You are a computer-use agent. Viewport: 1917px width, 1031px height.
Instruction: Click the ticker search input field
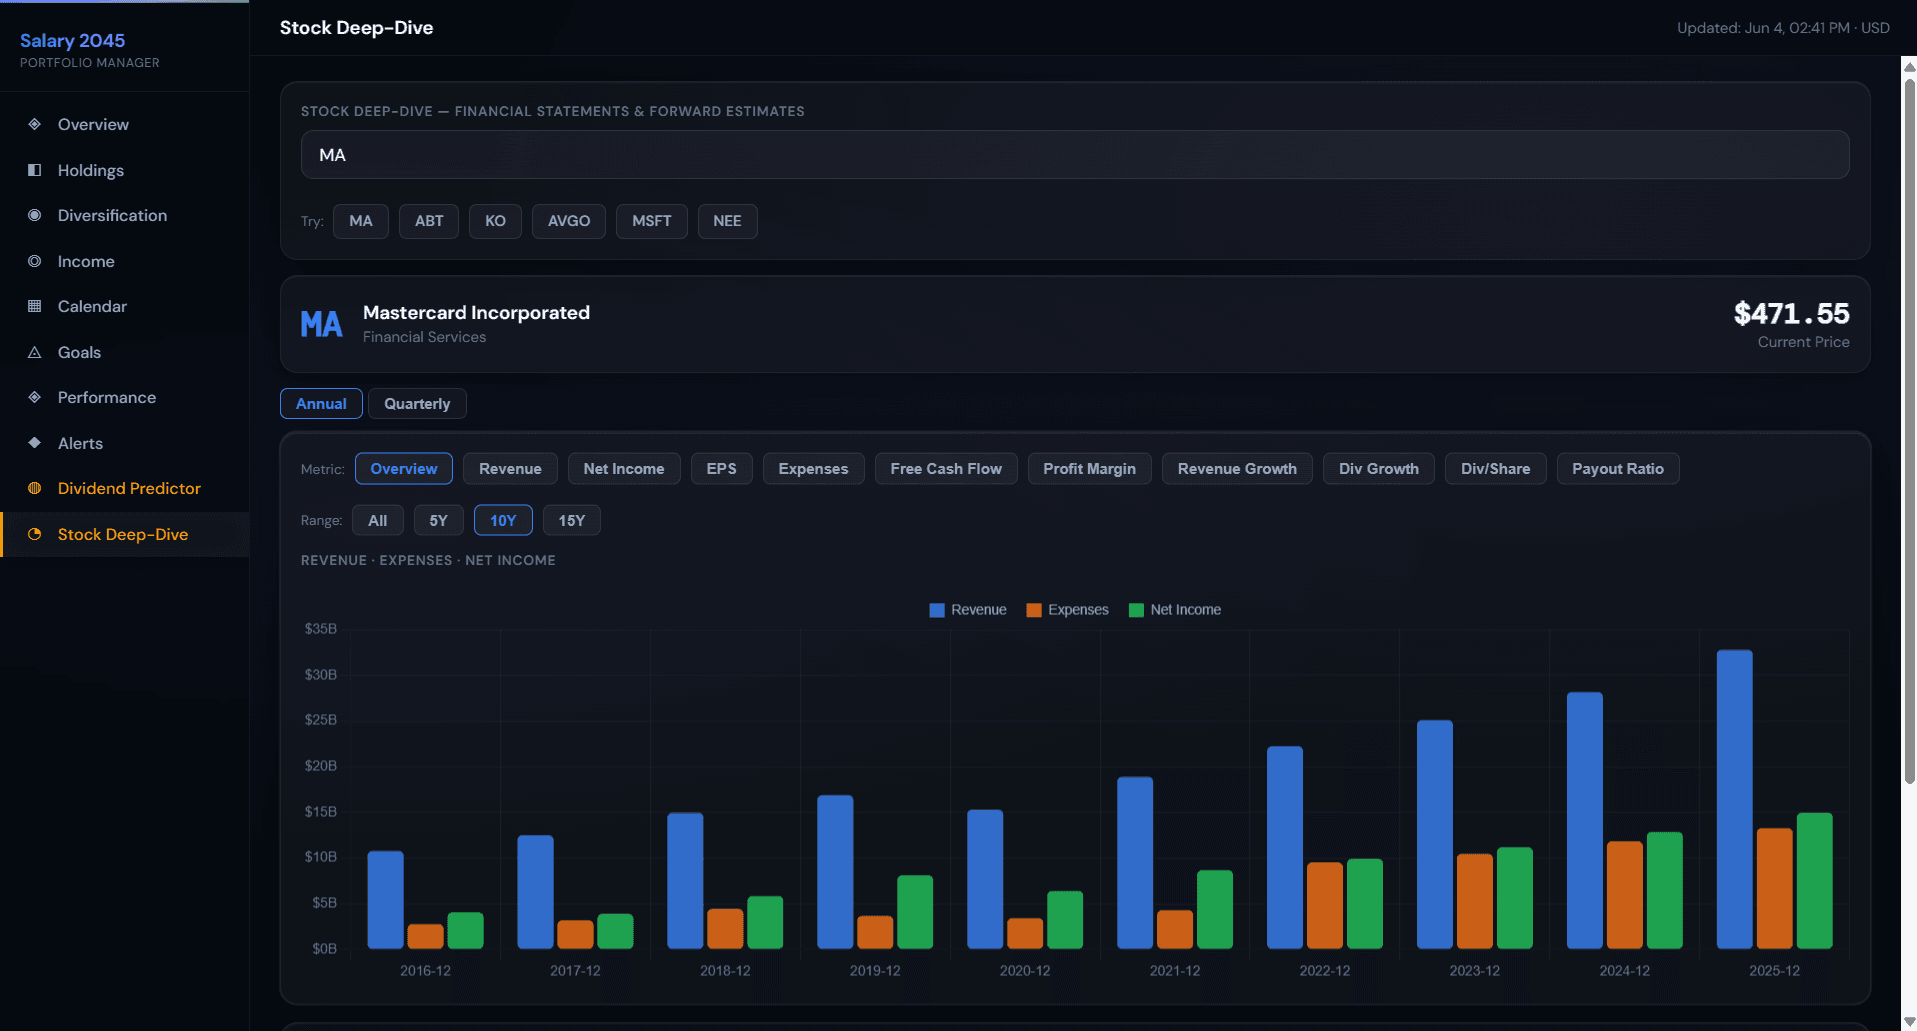(x=1075, y=155)
